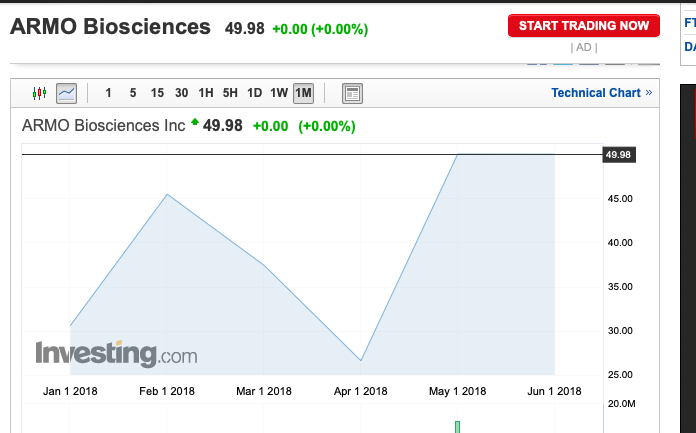Screen dimensions: 696x433
Task: Click the 49.98 price marker label
Action: [x=619, y=155]
